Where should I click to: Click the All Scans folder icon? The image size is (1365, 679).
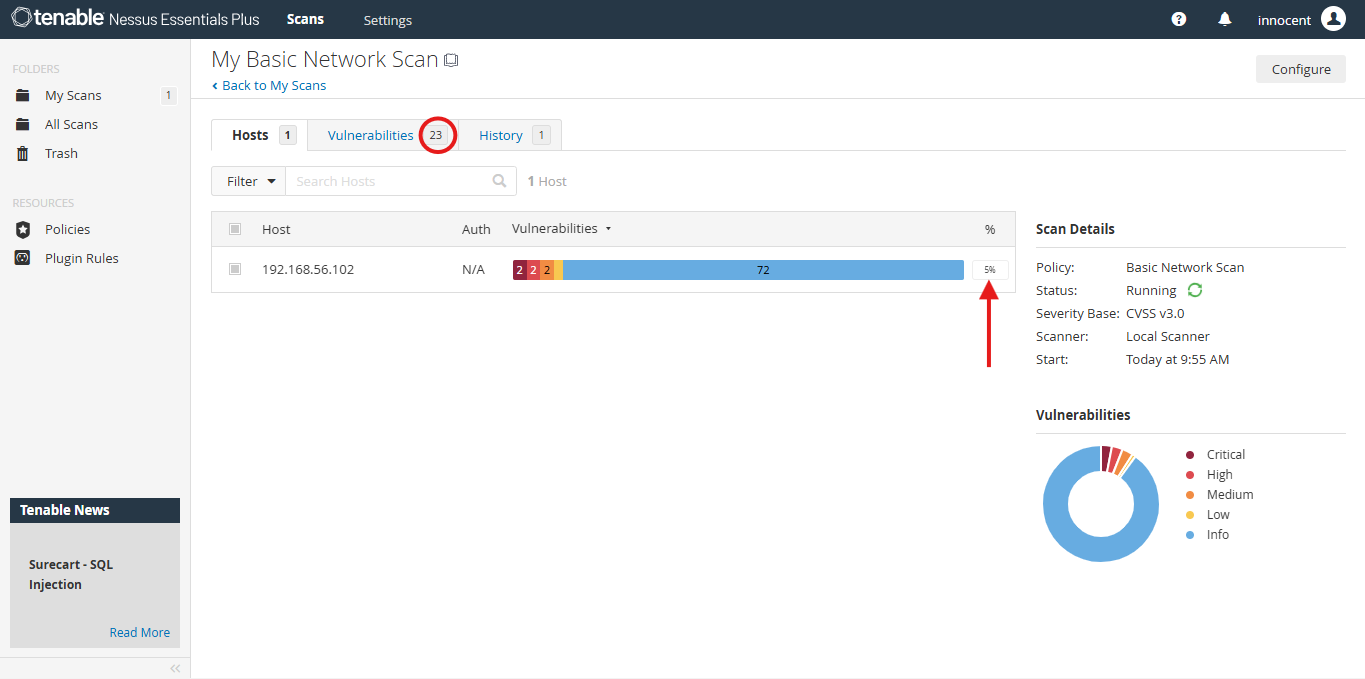tap(22, 125)
